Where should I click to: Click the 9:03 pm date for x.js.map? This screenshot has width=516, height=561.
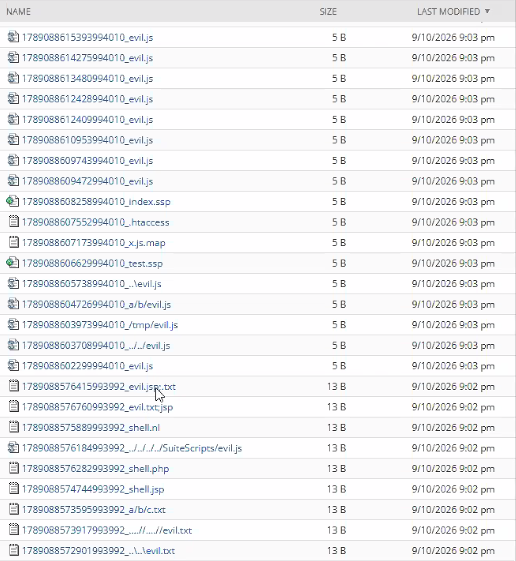pyautogui.click(x=453, y=243)
